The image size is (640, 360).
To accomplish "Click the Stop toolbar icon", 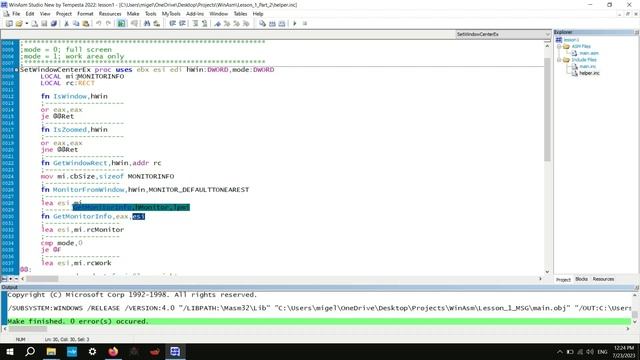I will (x=304, y=24).
